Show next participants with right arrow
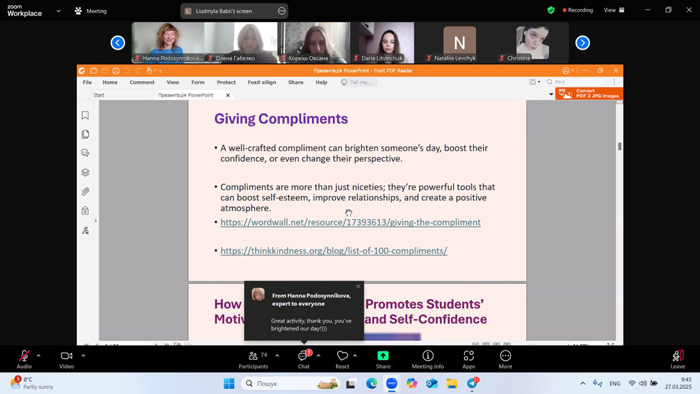The image size is (700, 394). (583, 43)
